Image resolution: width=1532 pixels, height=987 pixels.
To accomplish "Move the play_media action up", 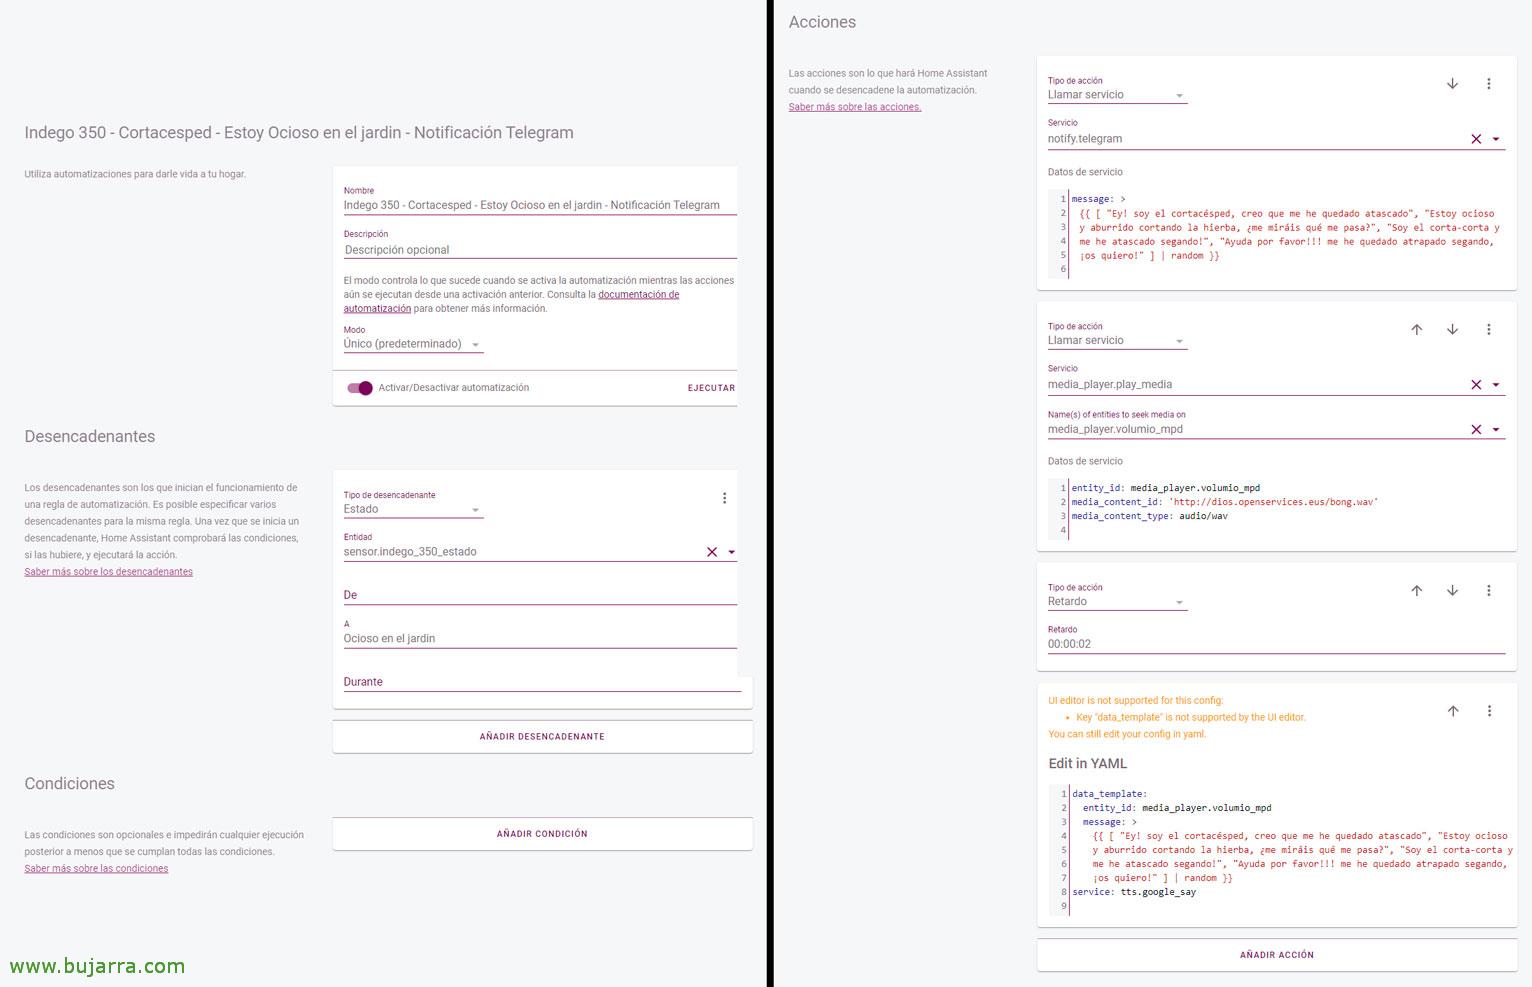I will tap(1416, 330).
